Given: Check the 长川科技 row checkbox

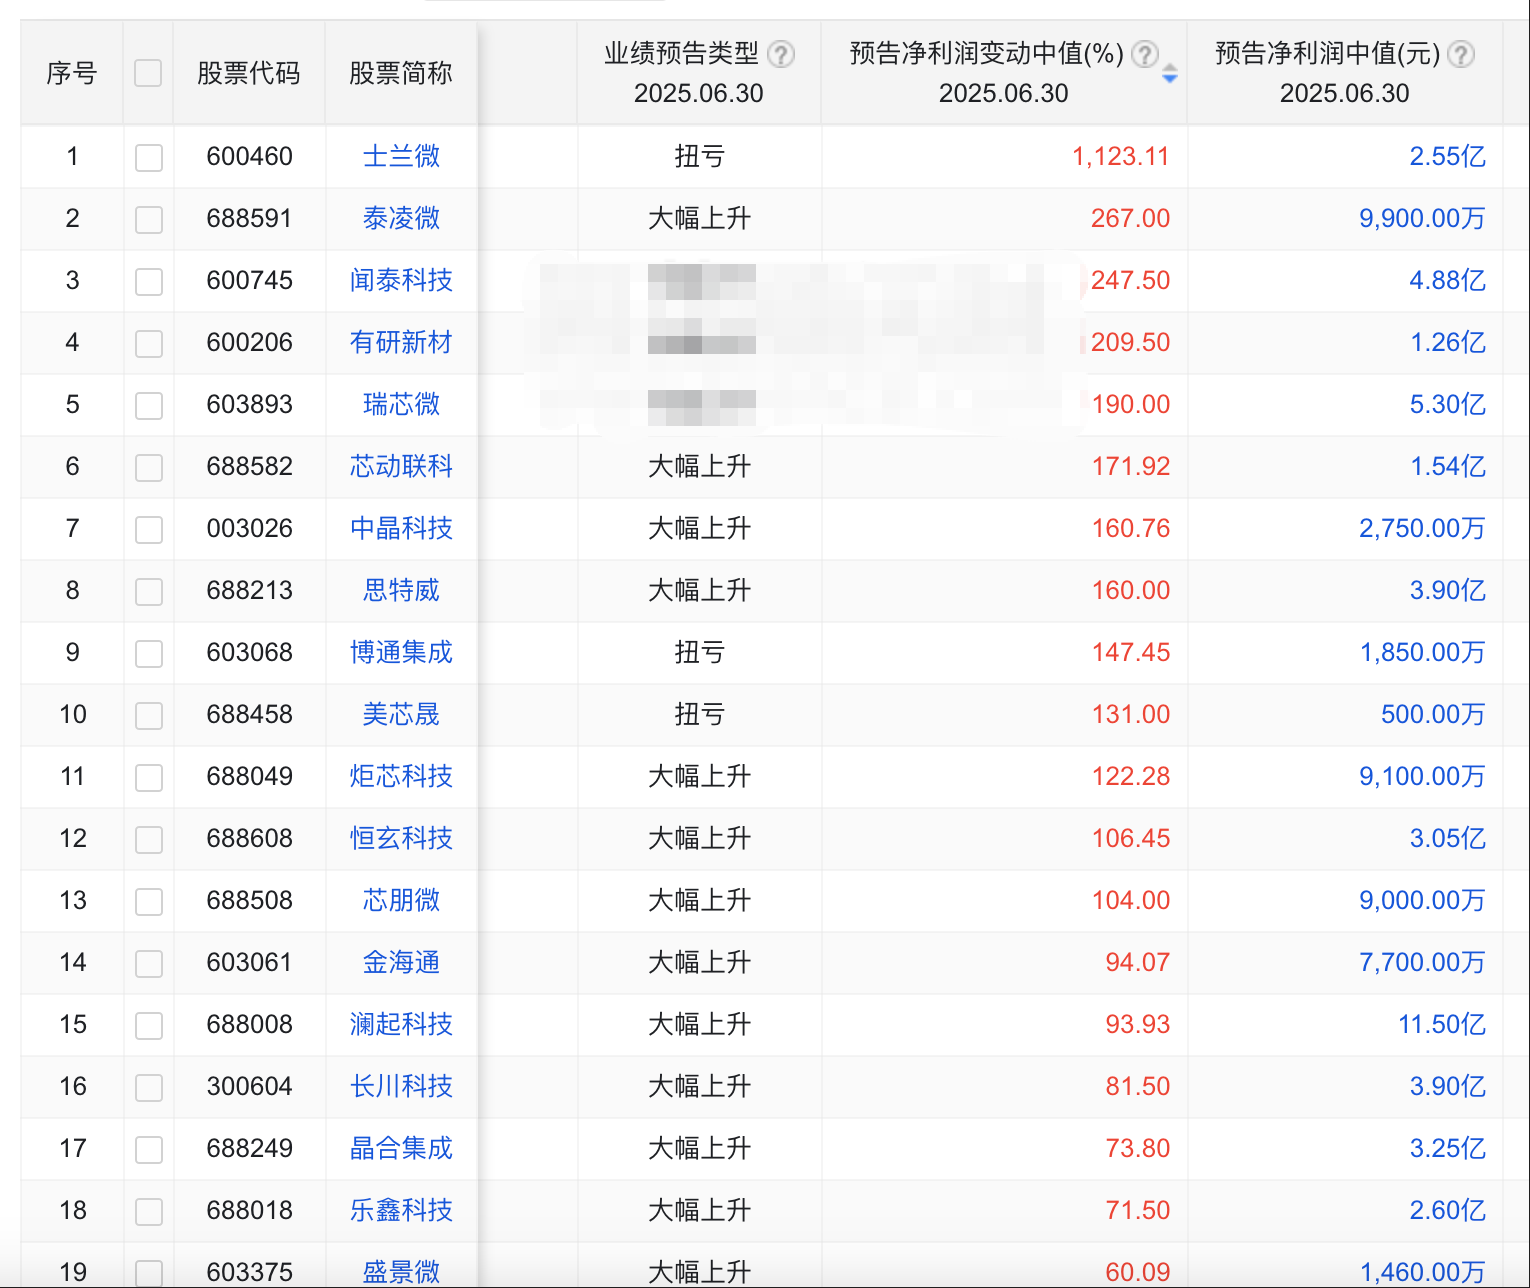Looking at the screenshot, I should coord(149,1087).
